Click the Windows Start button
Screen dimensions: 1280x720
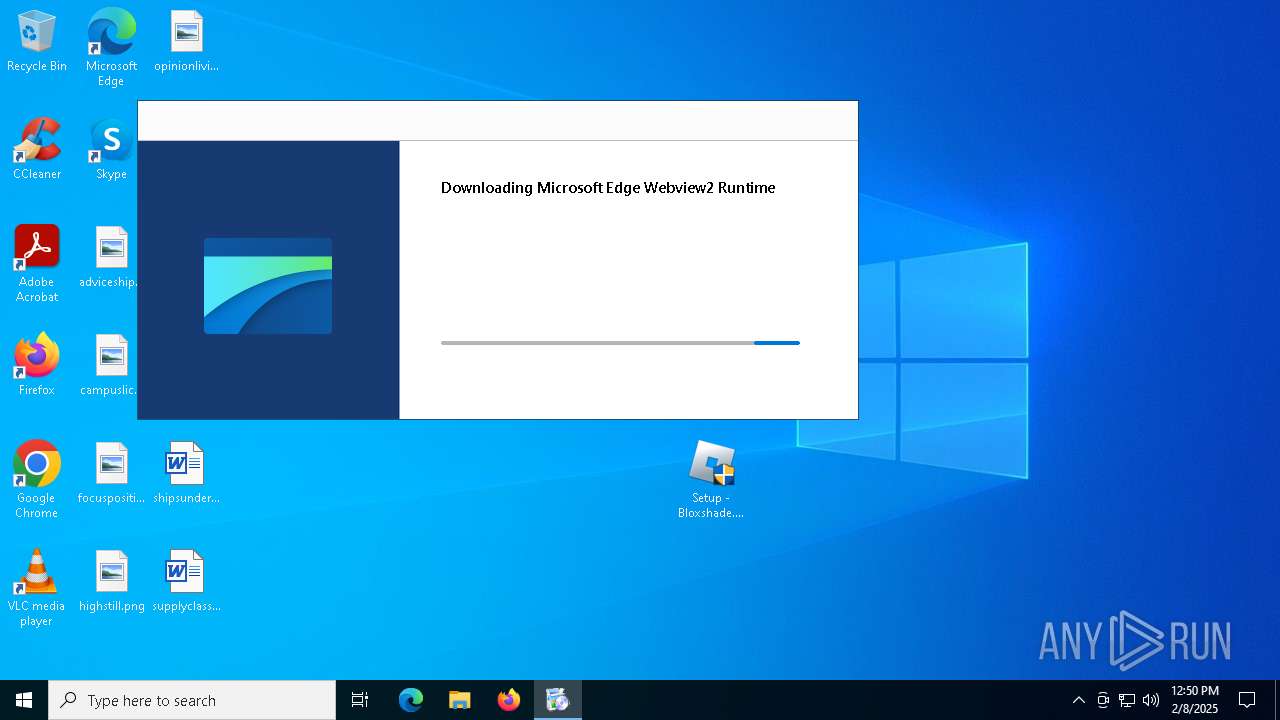[24, 700]
